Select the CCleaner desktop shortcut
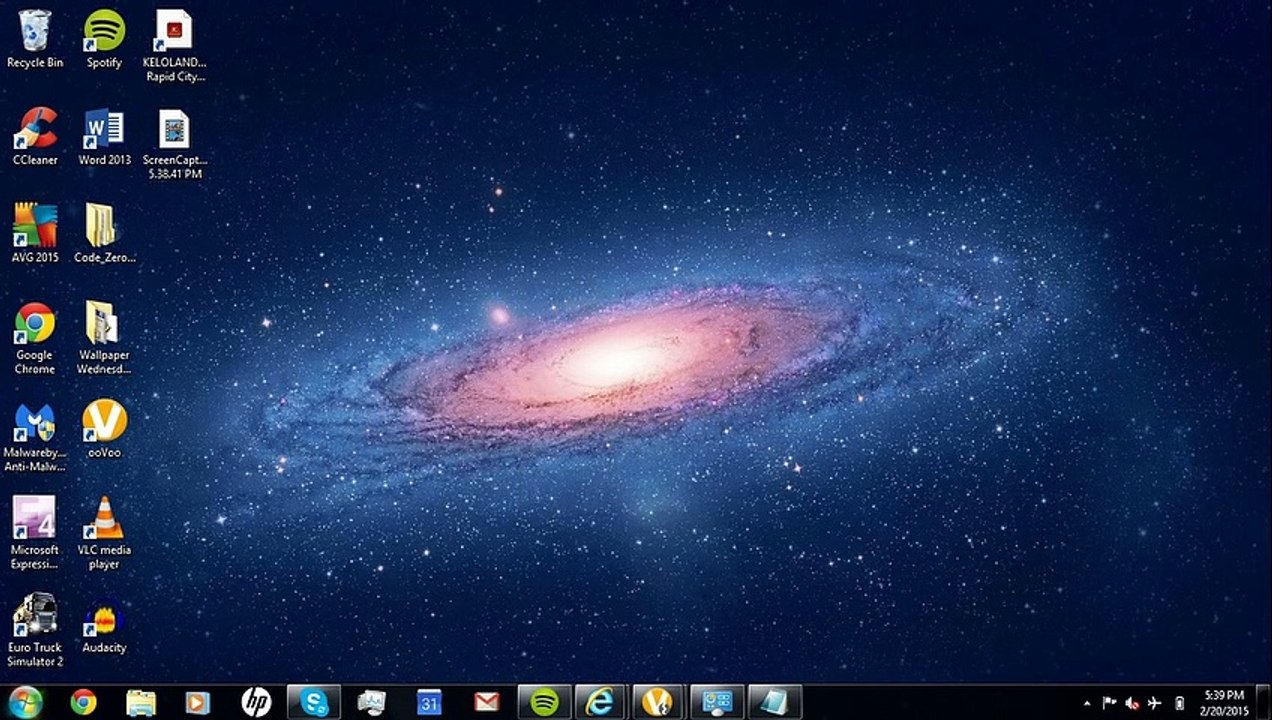Viewport: 1272px width, 720px height. 35,137
